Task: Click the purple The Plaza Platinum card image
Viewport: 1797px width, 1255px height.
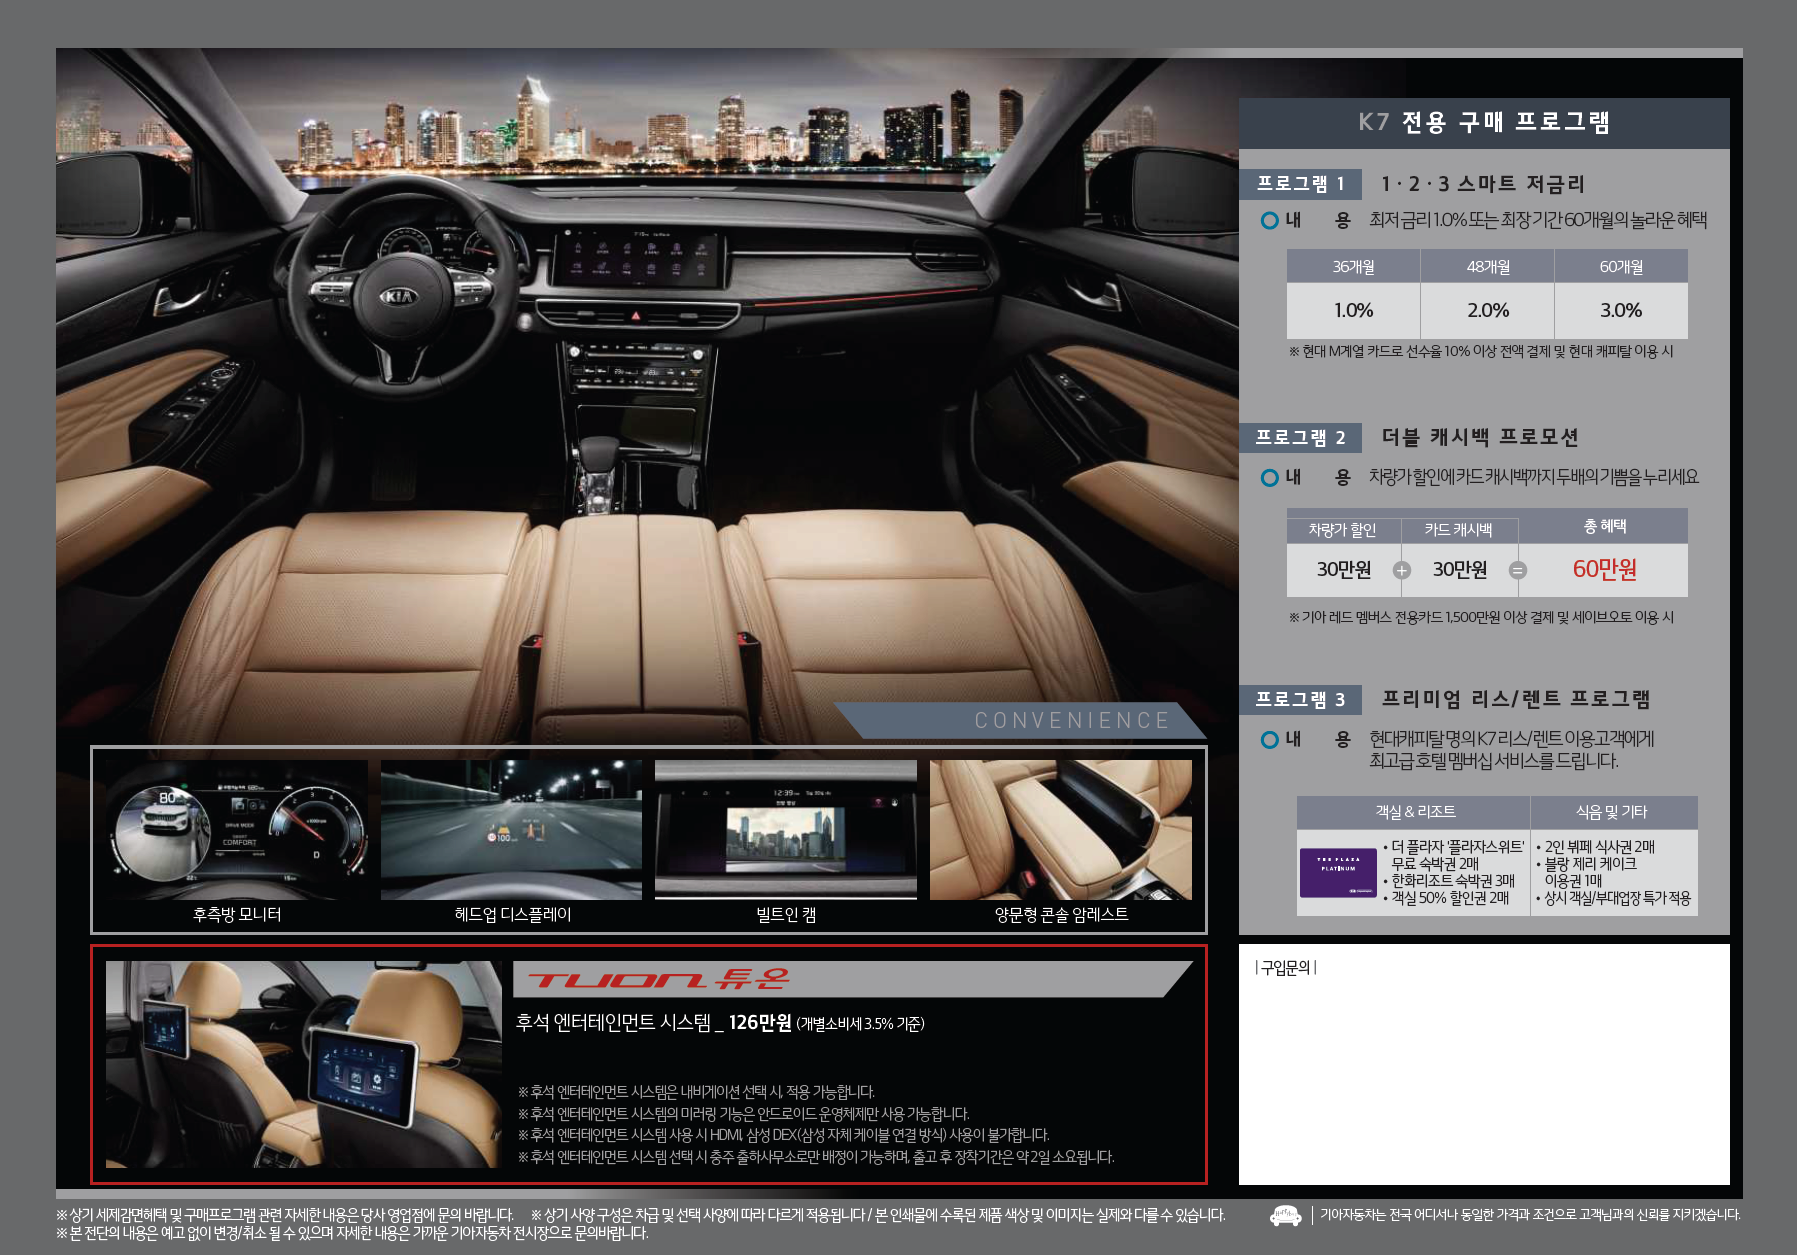Action: (1338, 872)
